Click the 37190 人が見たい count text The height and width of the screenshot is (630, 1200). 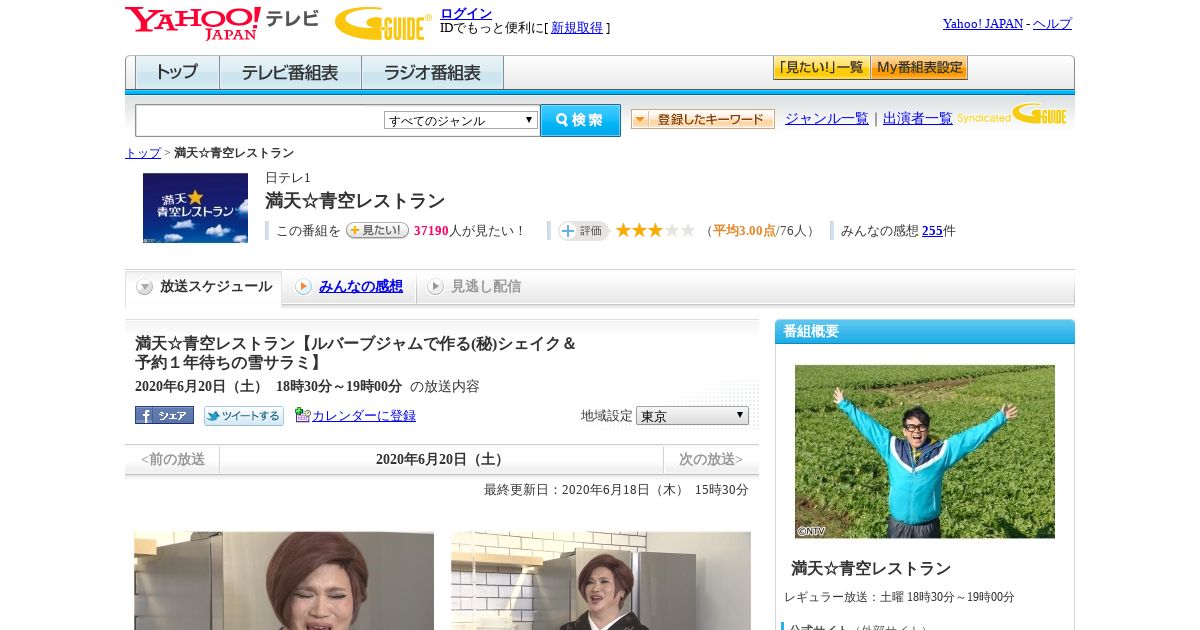point(469,231)
